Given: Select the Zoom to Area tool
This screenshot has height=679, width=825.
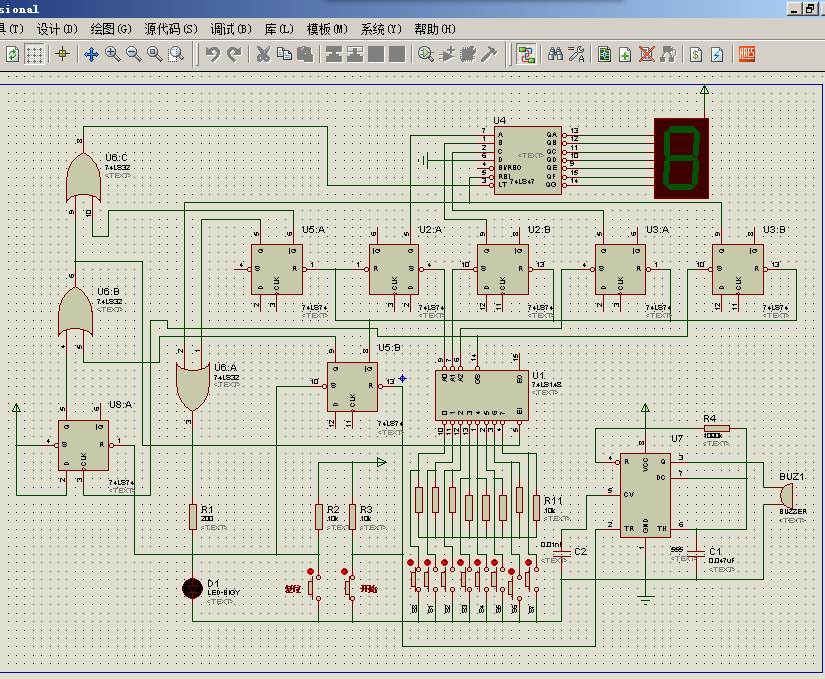Looking at the screenshot, I should 176,54.
